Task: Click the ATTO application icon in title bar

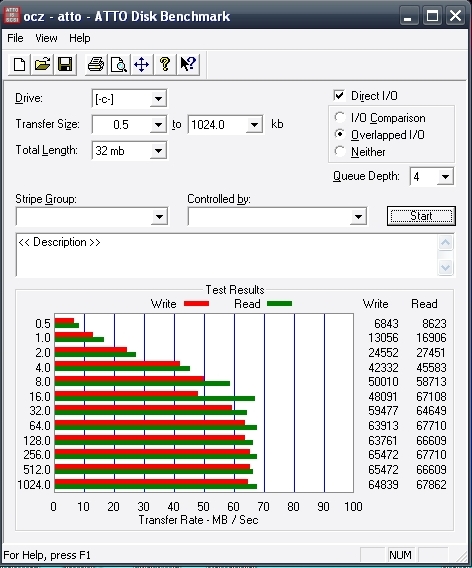Action: point(12,15)
